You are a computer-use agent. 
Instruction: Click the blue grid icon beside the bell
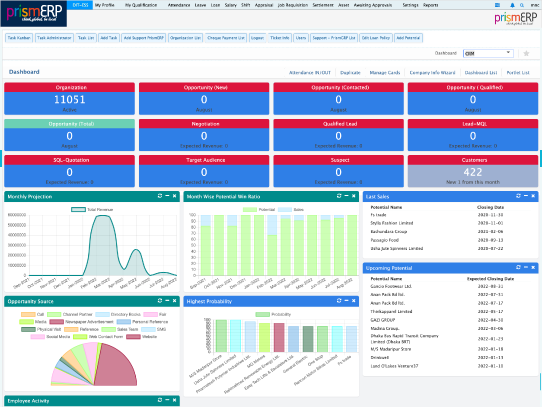tap(497, 5)
